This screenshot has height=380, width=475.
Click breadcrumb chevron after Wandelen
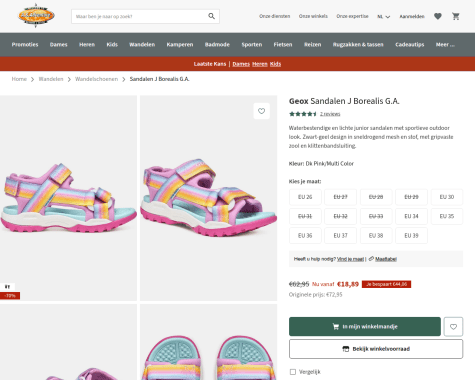point(69,79)
